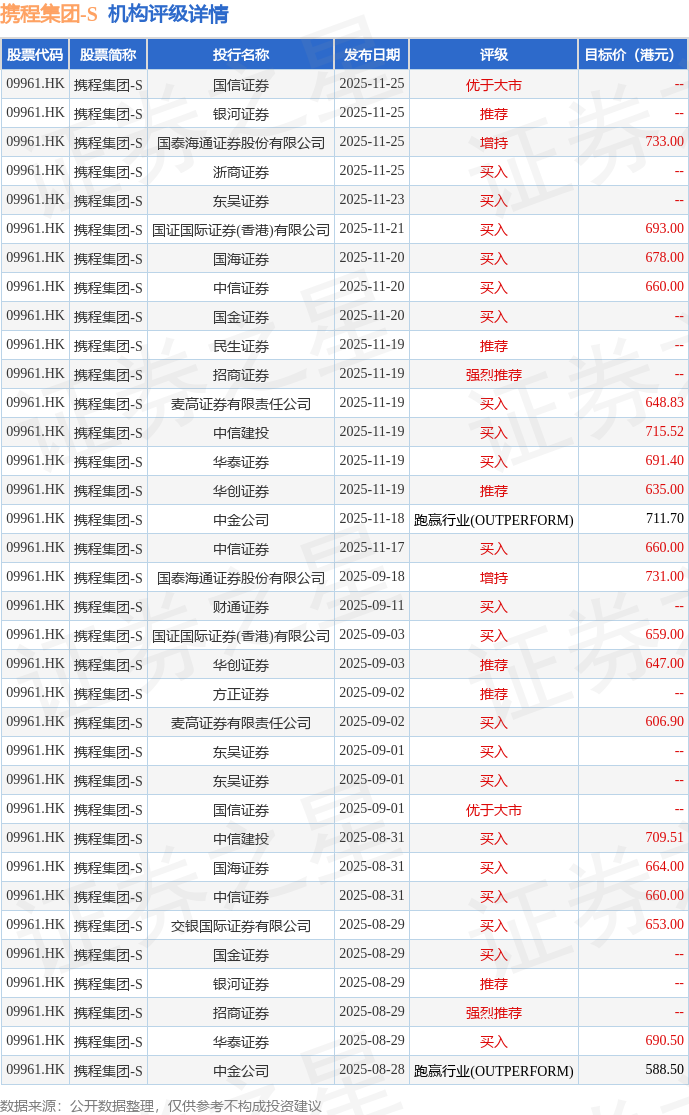Click target price 647.00
Viewport: 689px width, 1115px height.
pyautogui.click(x=664, y=663)
